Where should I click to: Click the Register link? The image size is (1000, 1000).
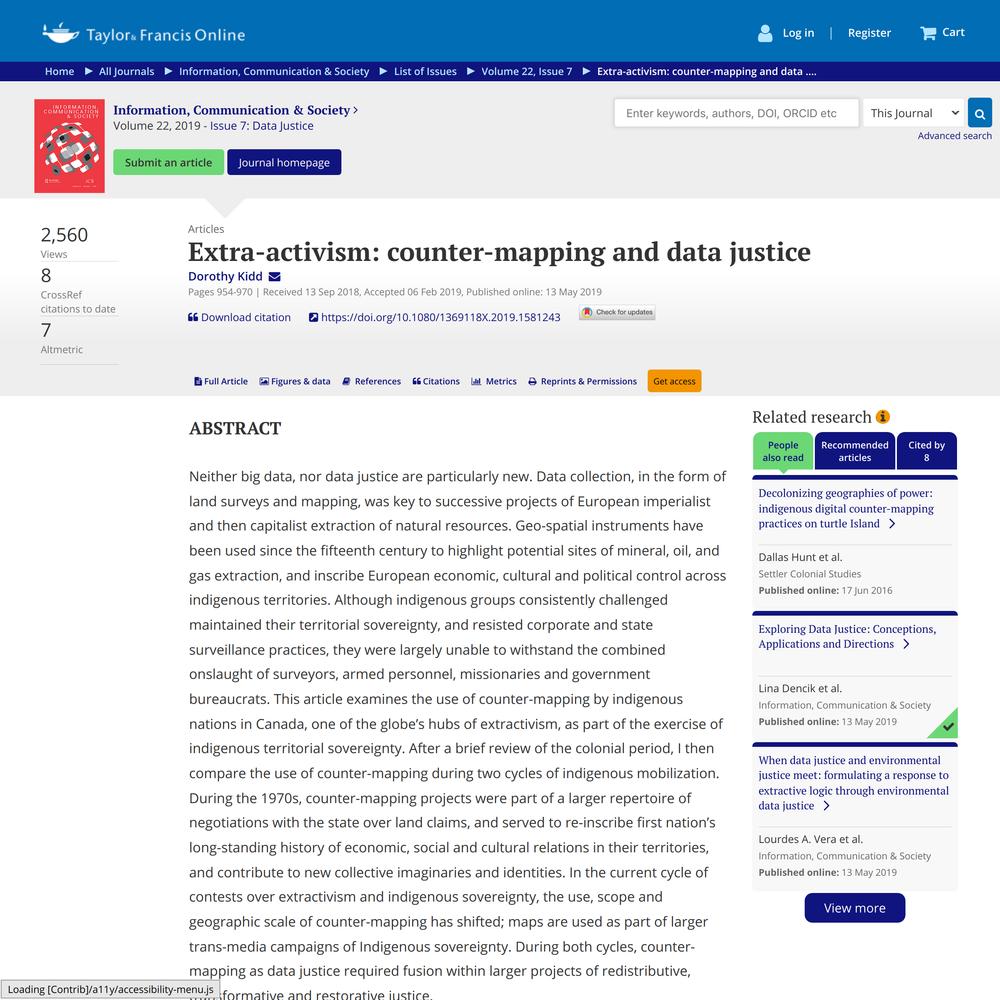pyautogui.click(x=869, y=33)
